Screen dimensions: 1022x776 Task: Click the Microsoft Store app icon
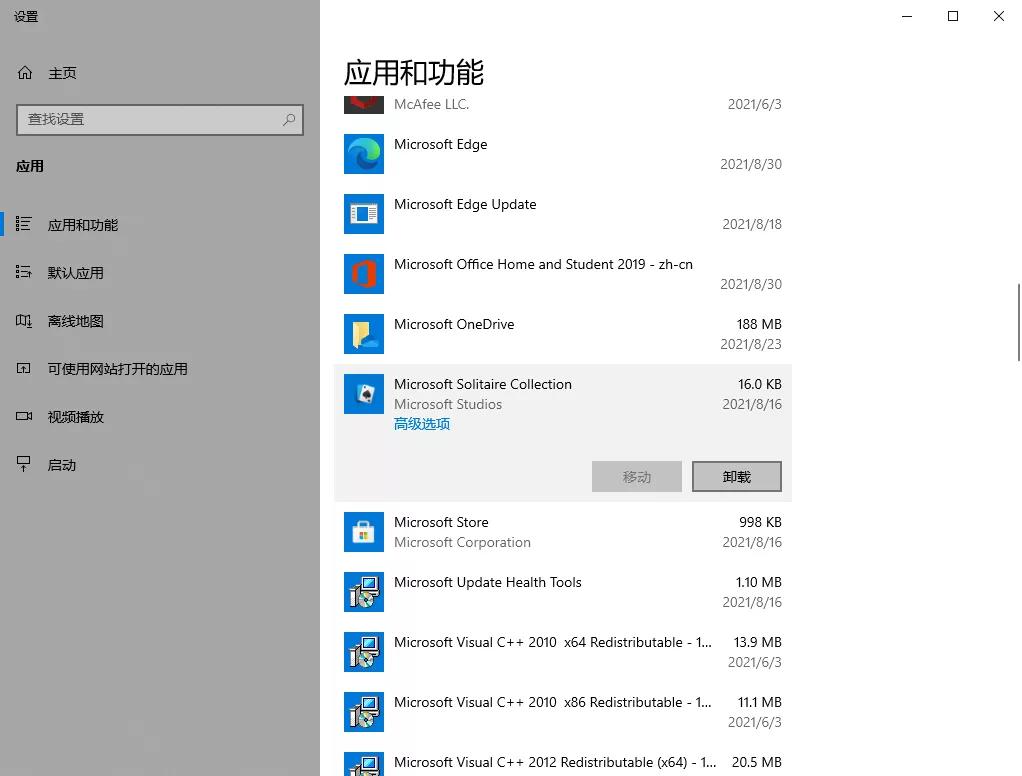pos(363,532)
